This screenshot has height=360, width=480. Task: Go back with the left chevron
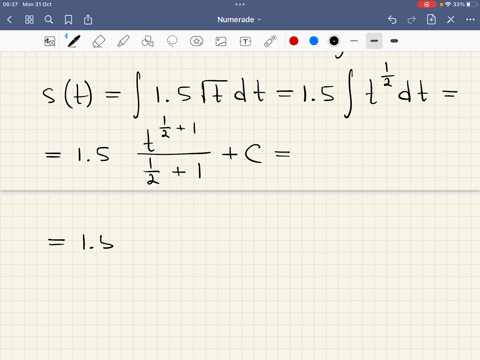tap(9, 20)
